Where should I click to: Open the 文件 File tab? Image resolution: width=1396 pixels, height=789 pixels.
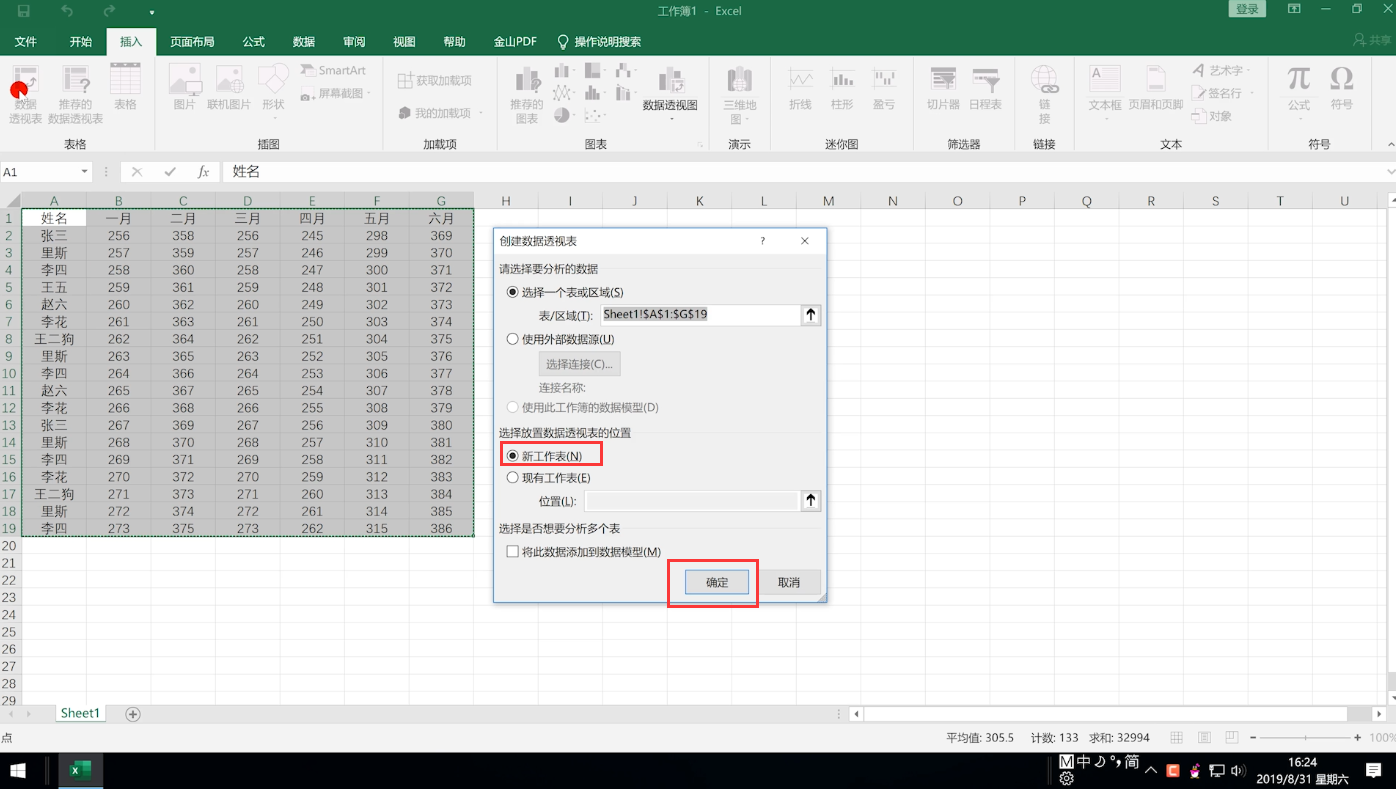pos(25,42)
